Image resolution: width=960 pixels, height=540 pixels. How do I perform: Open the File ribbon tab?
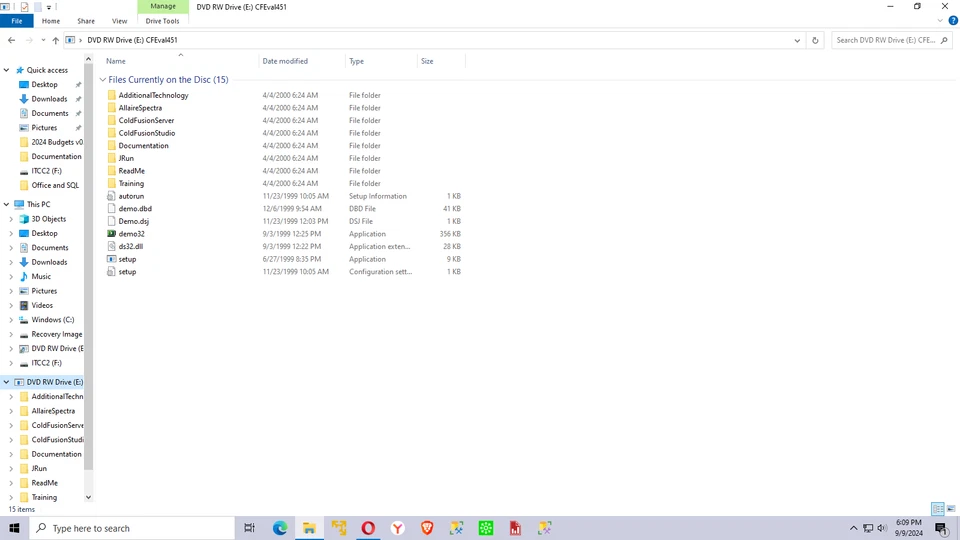tap(17, 21)
